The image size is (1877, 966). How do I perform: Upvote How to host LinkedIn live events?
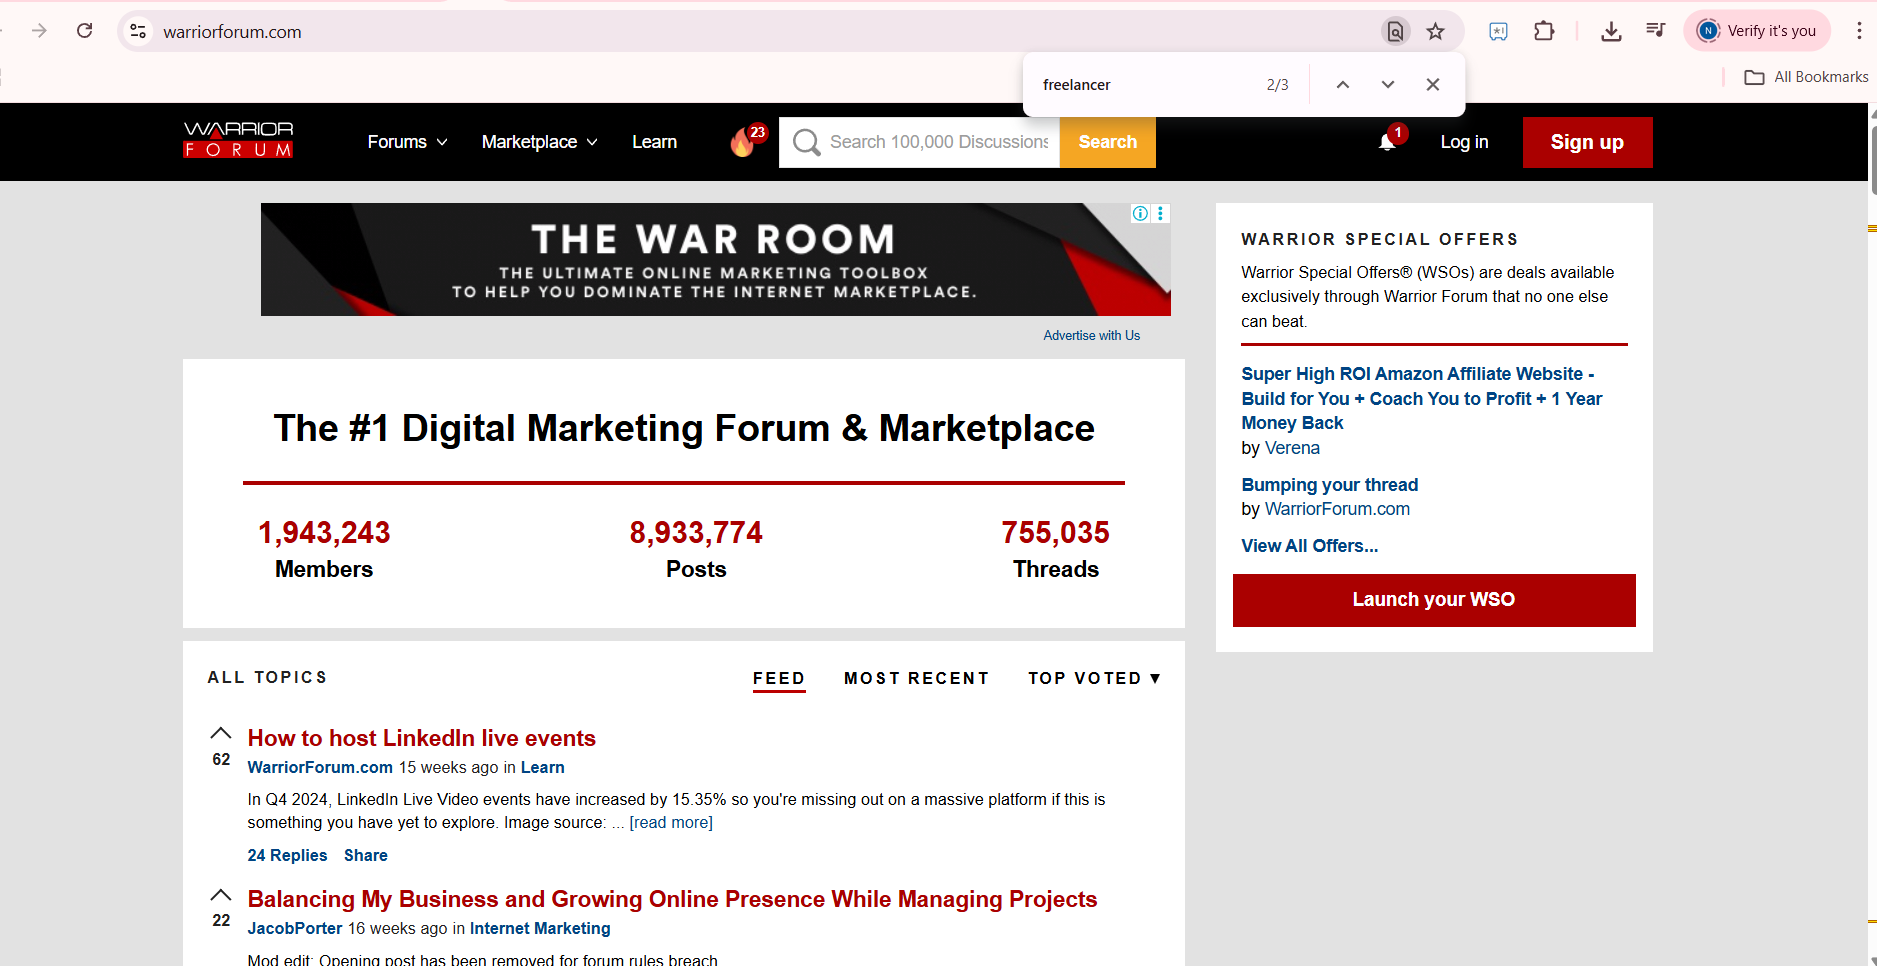pos(221,733)
